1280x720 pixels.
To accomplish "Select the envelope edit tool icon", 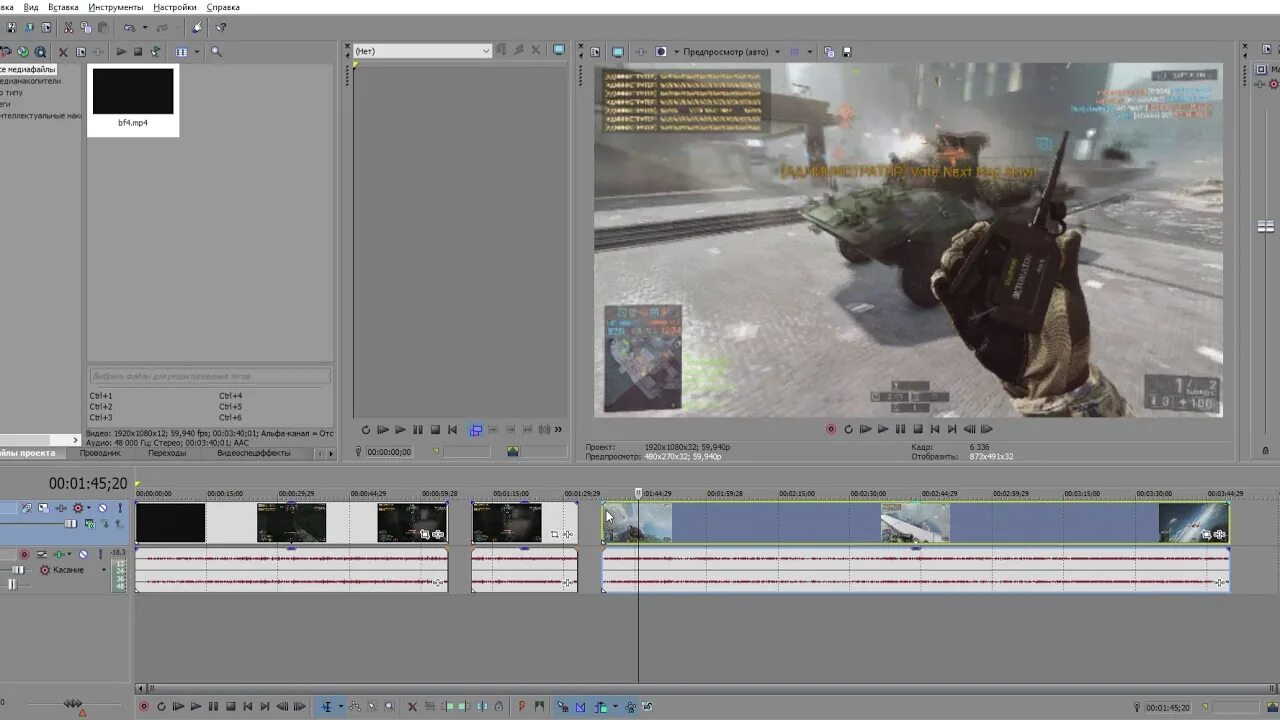I will [x=355, y=706].
